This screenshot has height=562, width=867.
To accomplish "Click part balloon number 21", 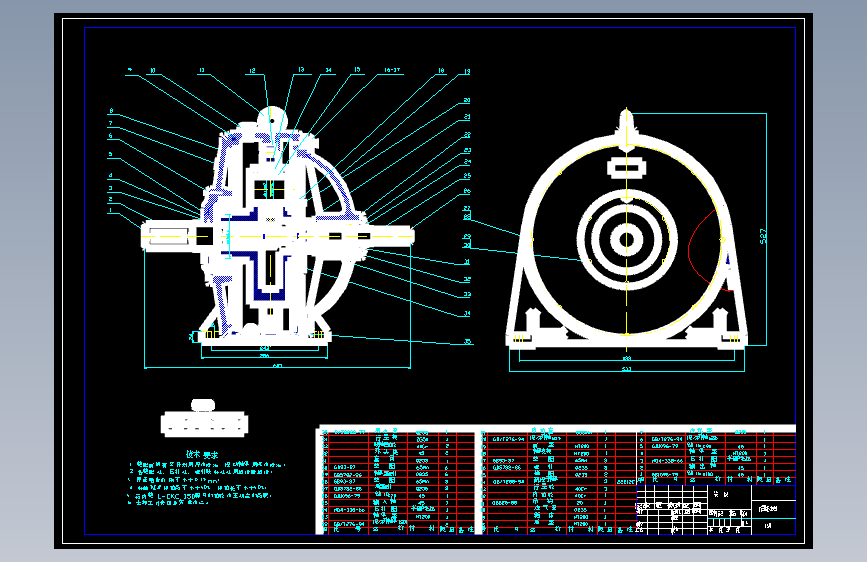I will coord(467,117).
